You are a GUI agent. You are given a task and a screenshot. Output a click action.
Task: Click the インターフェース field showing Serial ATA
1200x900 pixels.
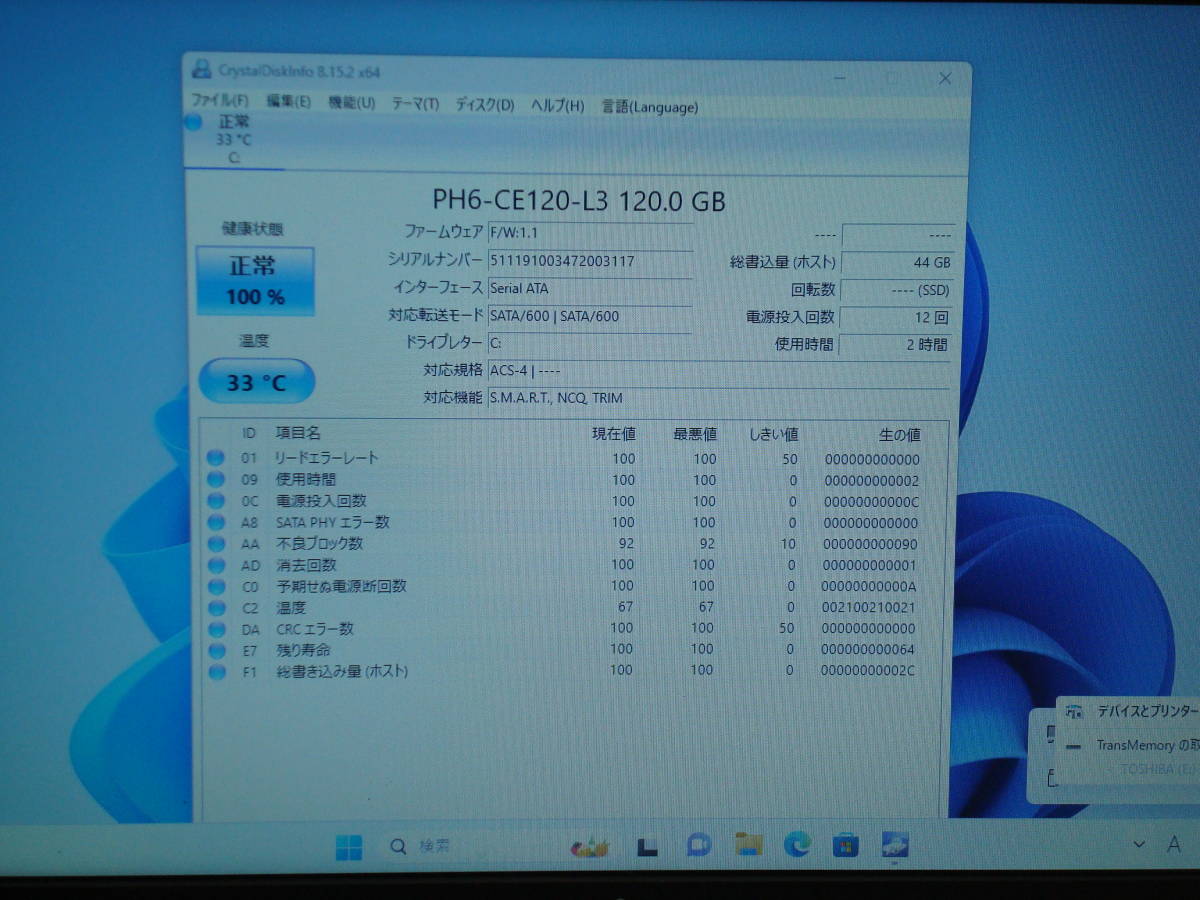(x=590, y=288)
